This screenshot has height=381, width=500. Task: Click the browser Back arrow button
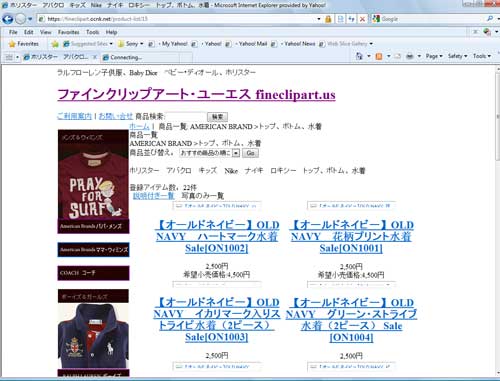point(7,19)
